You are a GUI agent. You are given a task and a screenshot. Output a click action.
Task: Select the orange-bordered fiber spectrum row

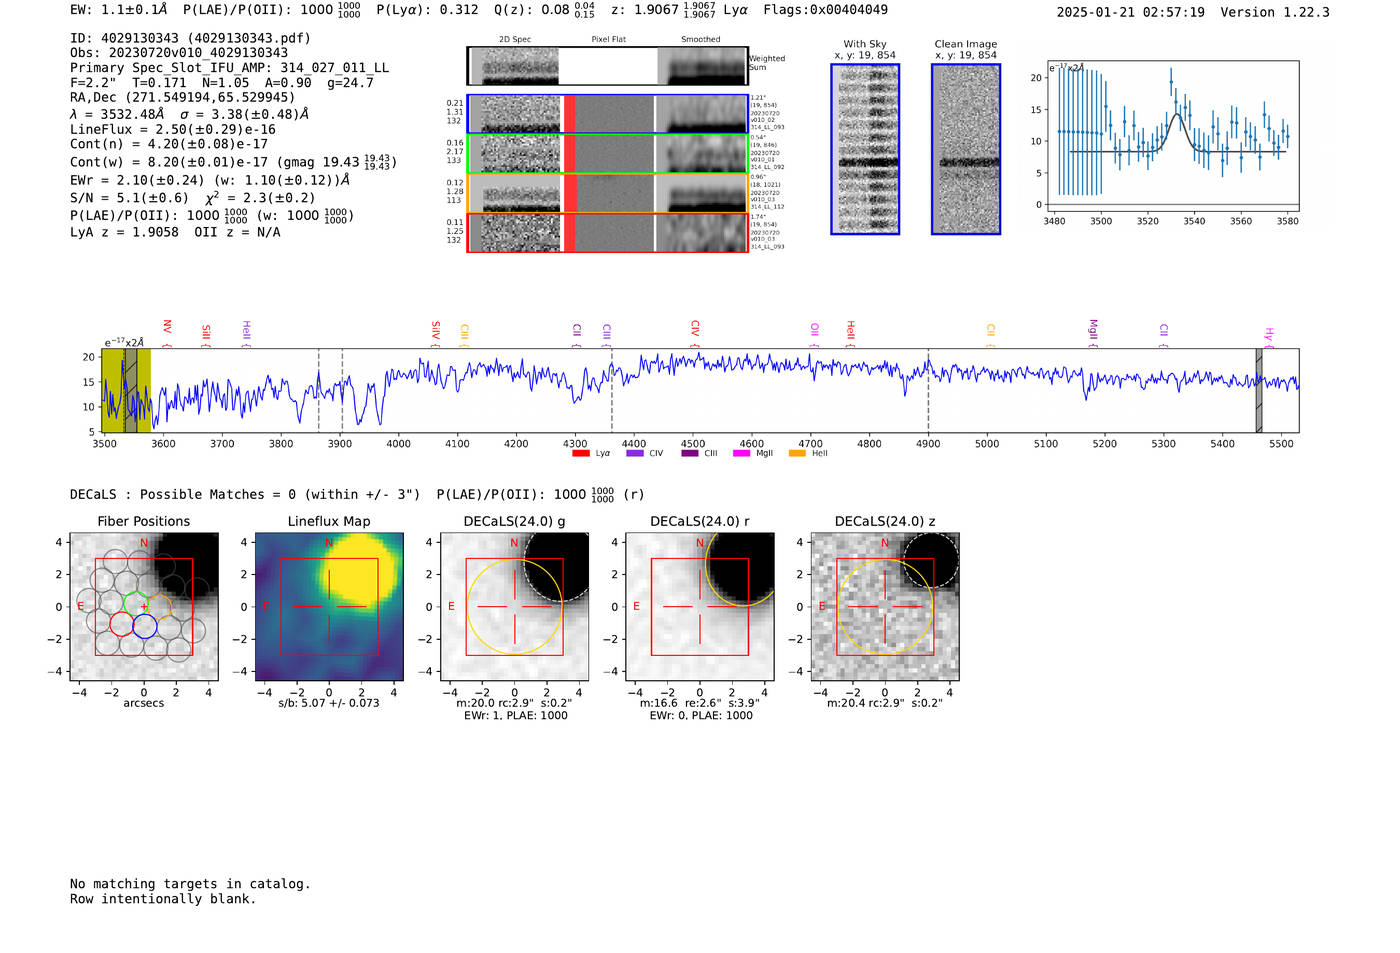[x=608, y=193]
